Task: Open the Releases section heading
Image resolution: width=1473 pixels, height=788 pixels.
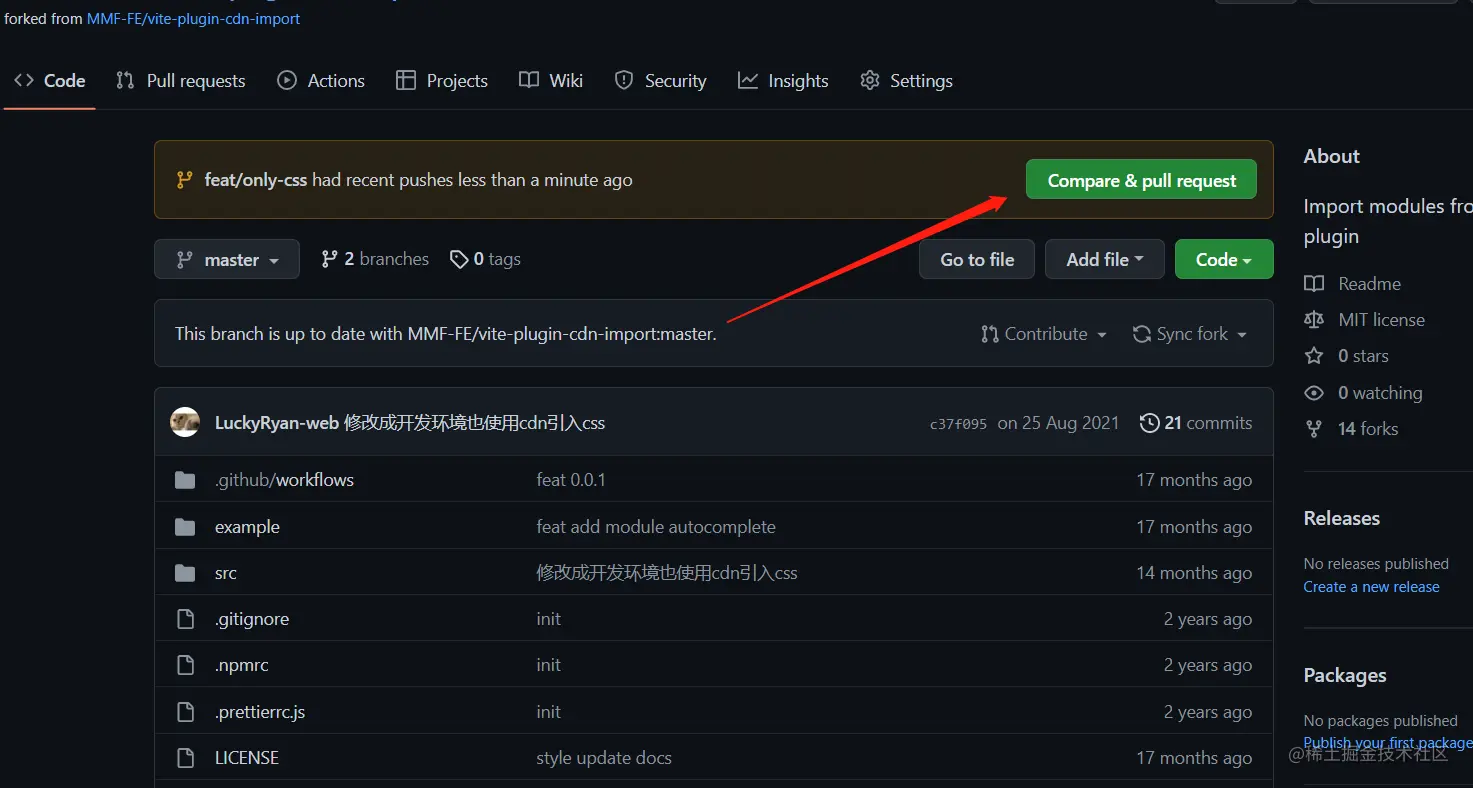Action: (x=1342, y=518)
